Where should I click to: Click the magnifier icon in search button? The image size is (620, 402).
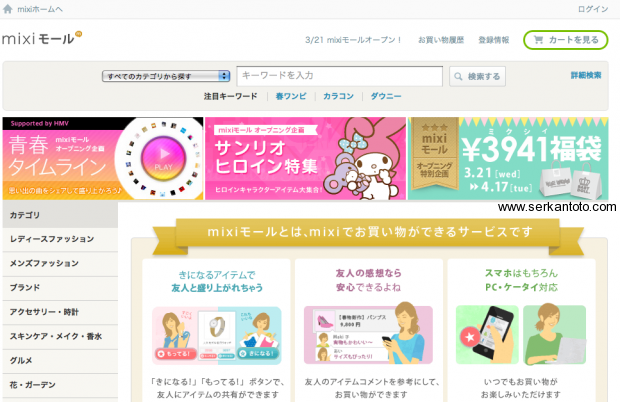[458, 76]
